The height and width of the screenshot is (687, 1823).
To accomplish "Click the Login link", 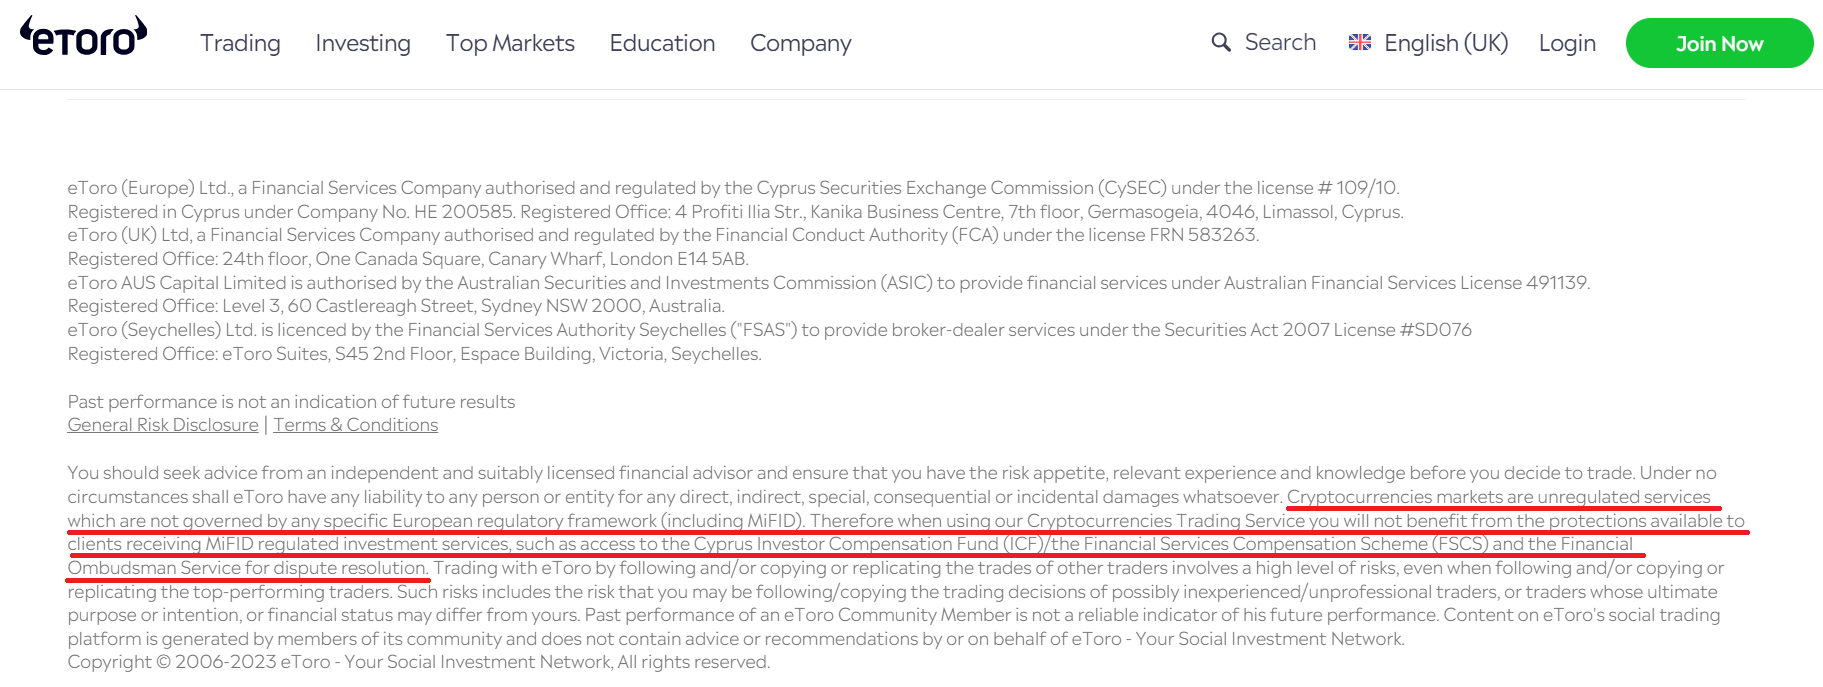I will pyautogui.click(x=1567, y=43).
